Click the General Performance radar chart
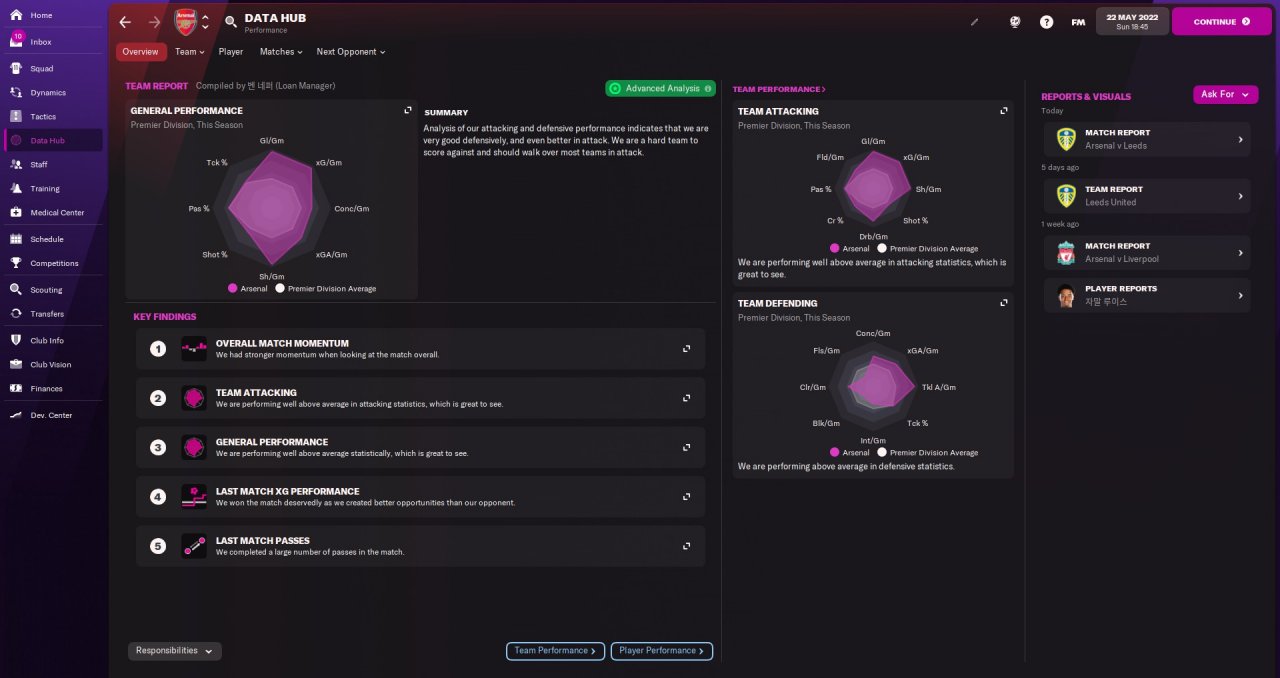 point(272,208)
